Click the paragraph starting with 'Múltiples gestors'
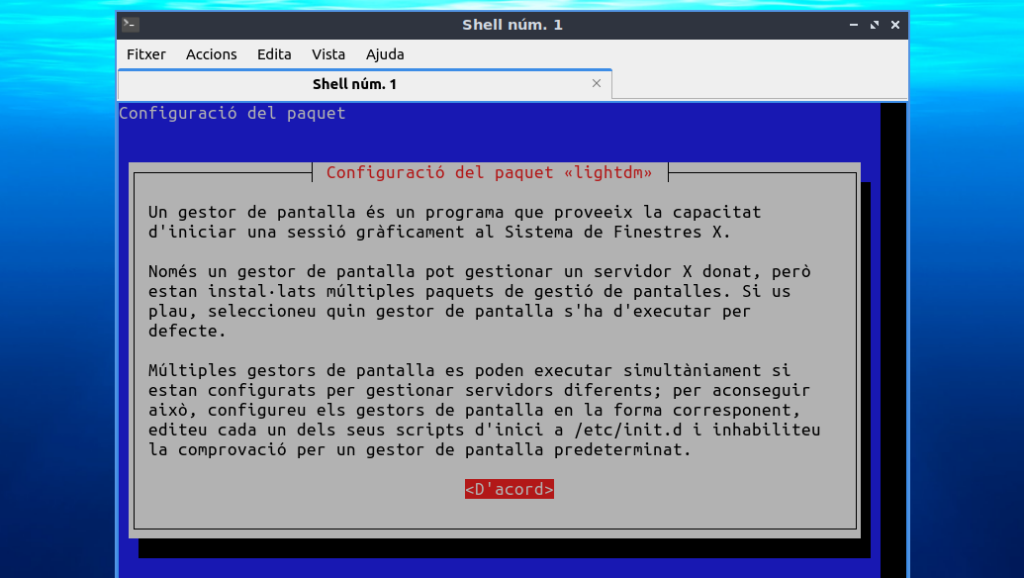This screenshot has height=578, width=1024. (480, 410)
